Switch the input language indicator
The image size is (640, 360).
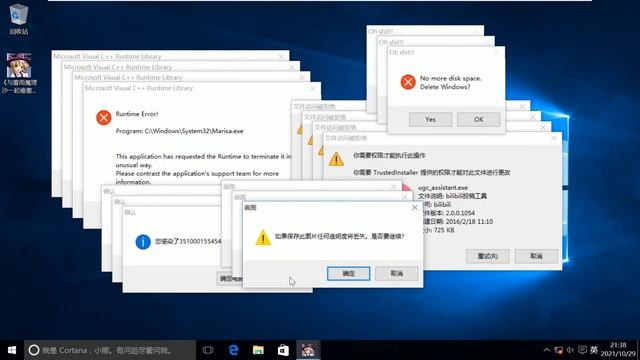(x=594, y=350)
